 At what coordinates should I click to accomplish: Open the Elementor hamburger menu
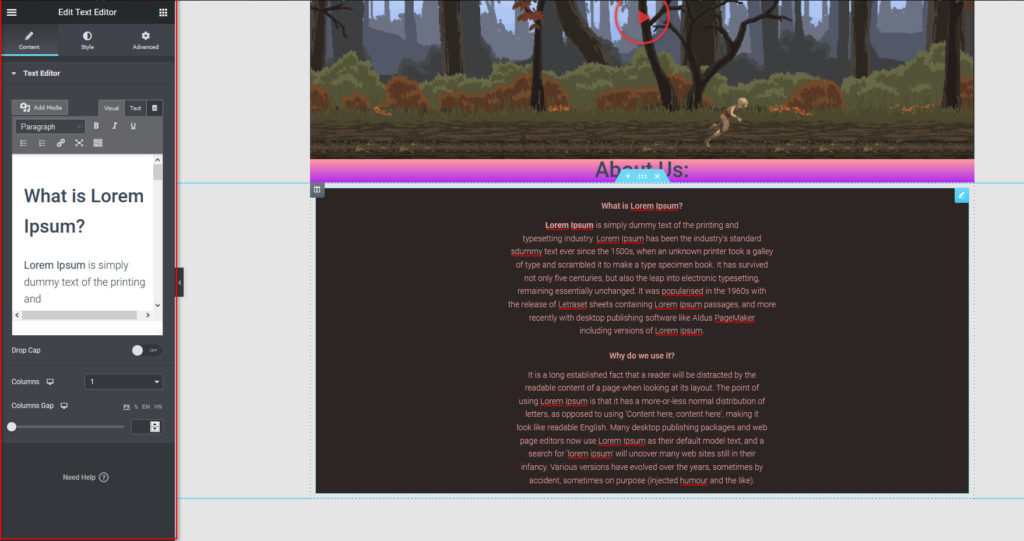[12, 12]
